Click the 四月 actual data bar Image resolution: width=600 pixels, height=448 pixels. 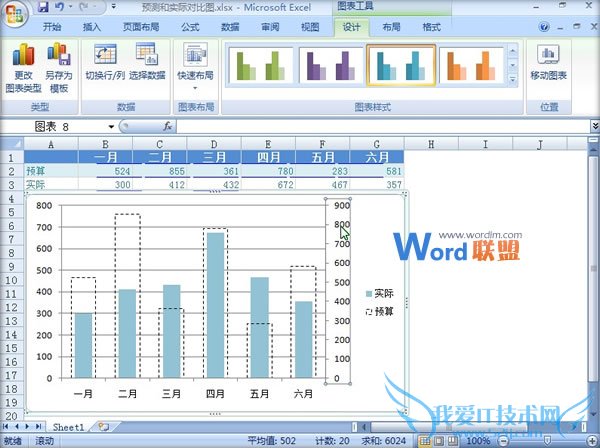point(215,305)
